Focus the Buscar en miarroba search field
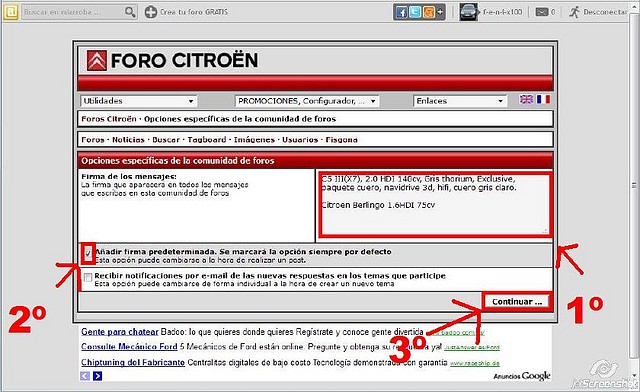The width and height of the screenshot is (640, 392). click(73, 12)
